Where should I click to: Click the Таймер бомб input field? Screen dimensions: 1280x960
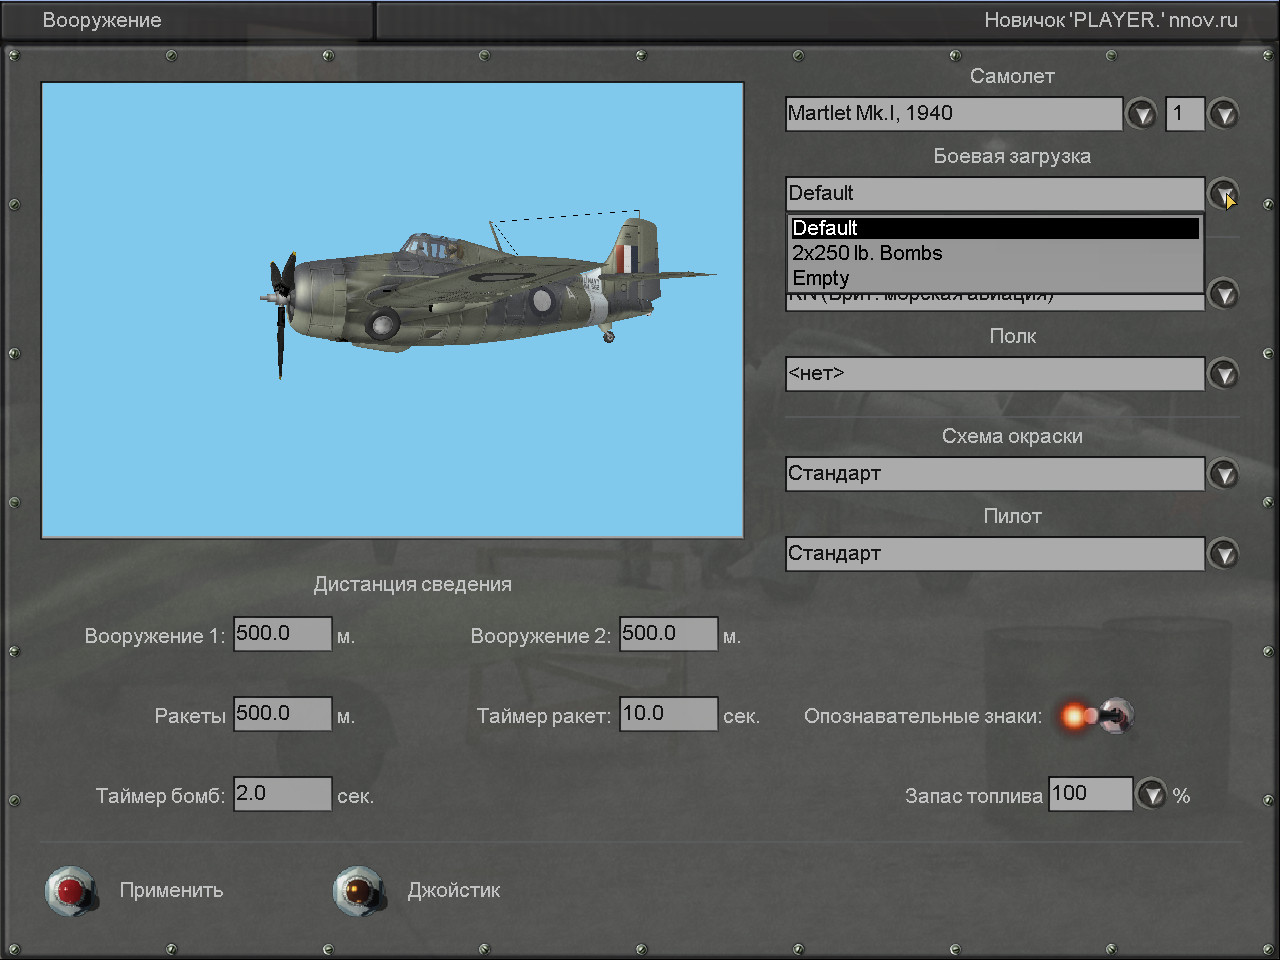(x=282, y=794)
